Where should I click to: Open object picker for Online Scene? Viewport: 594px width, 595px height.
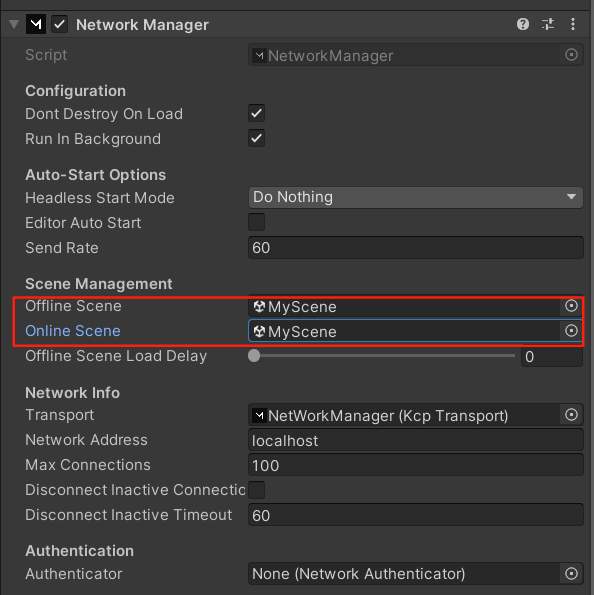click(571, 331)
